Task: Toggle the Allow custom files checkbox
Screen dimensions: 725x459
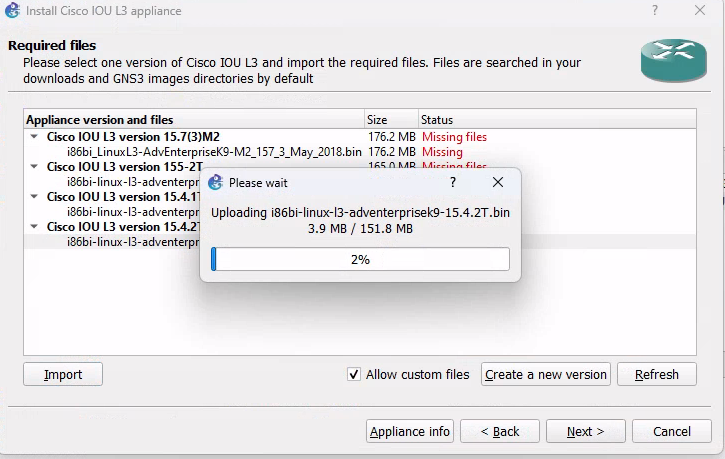Action: coord(353,374)
